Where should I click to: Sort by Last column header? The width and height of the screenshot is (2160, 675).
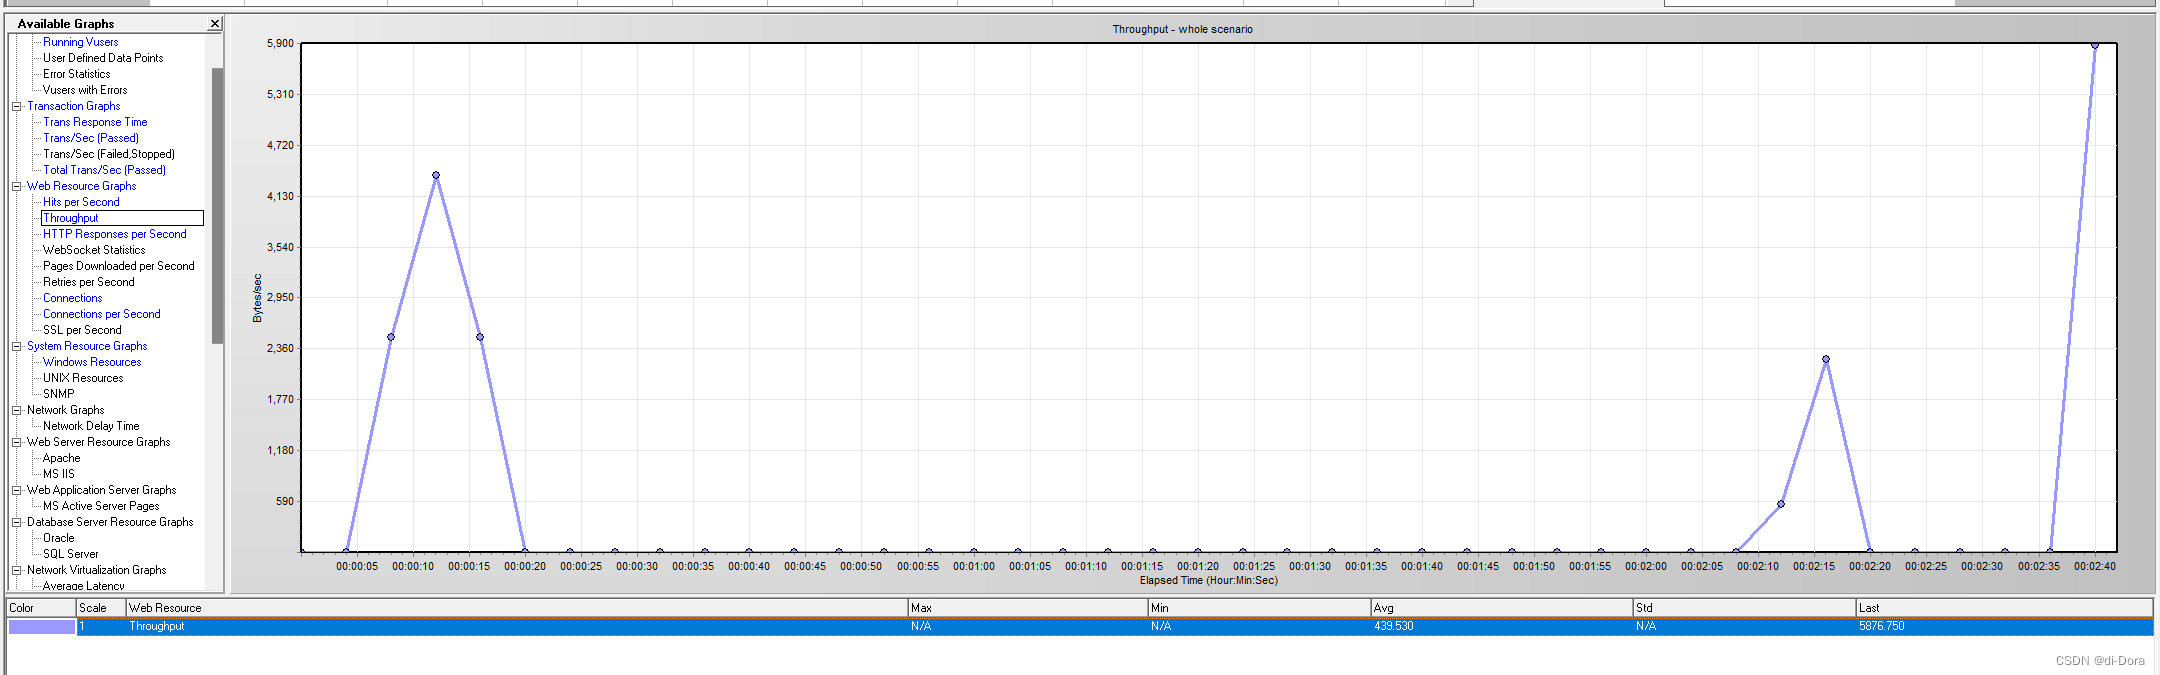[x=2005, y=608]
